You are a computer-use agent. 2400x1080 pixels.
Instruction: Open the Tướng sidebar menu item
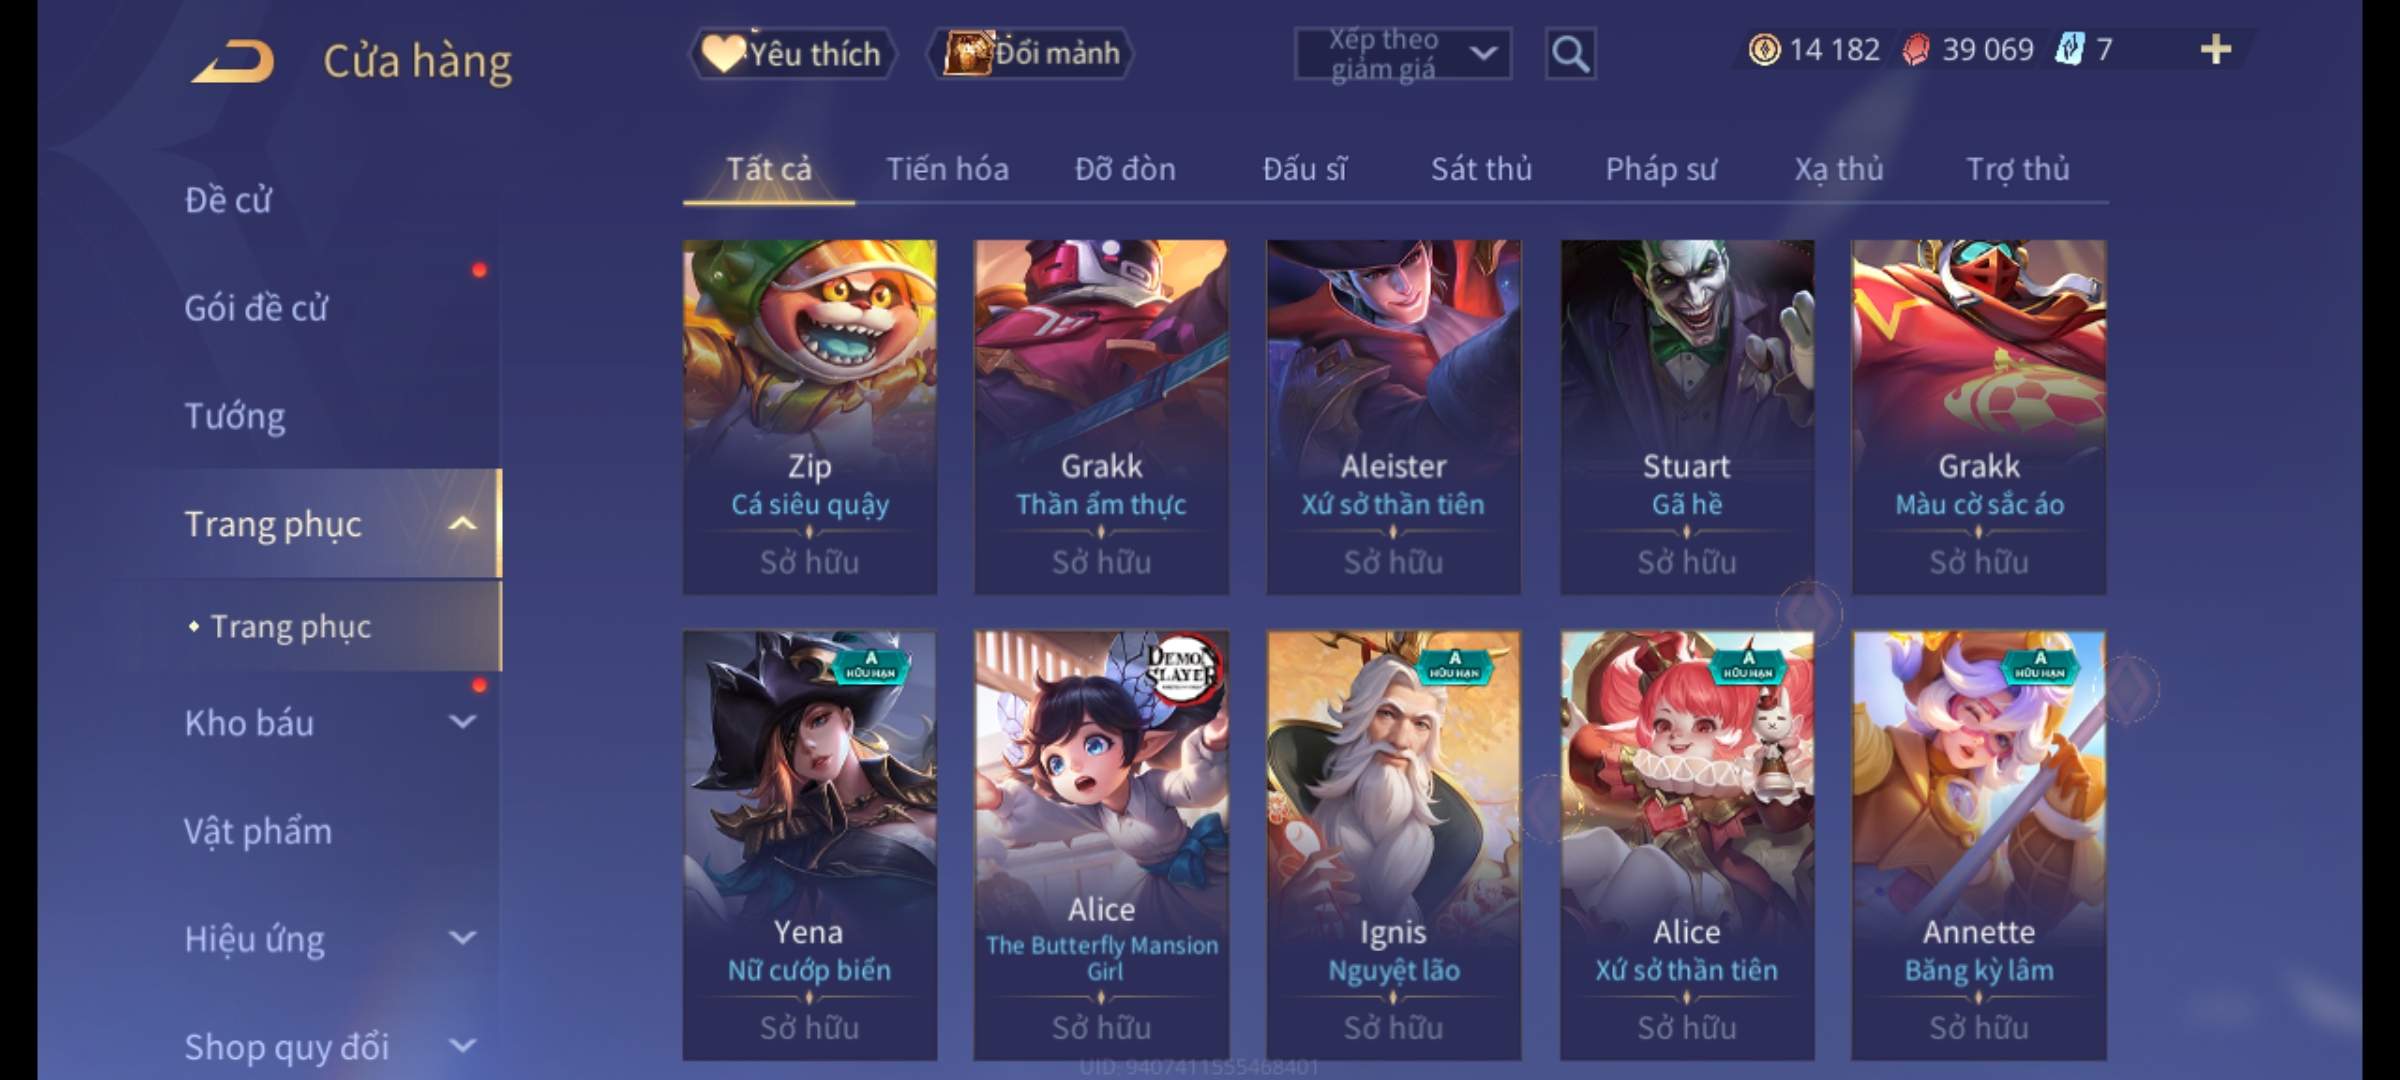pos(234,416)
